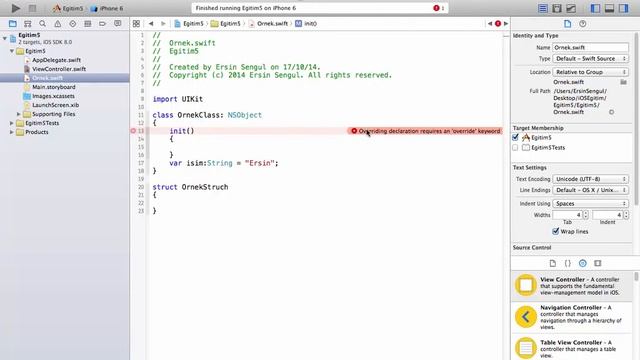The image size is (640, 360).
Task: Open the Find navigator search icon
Action: (42, 24)
